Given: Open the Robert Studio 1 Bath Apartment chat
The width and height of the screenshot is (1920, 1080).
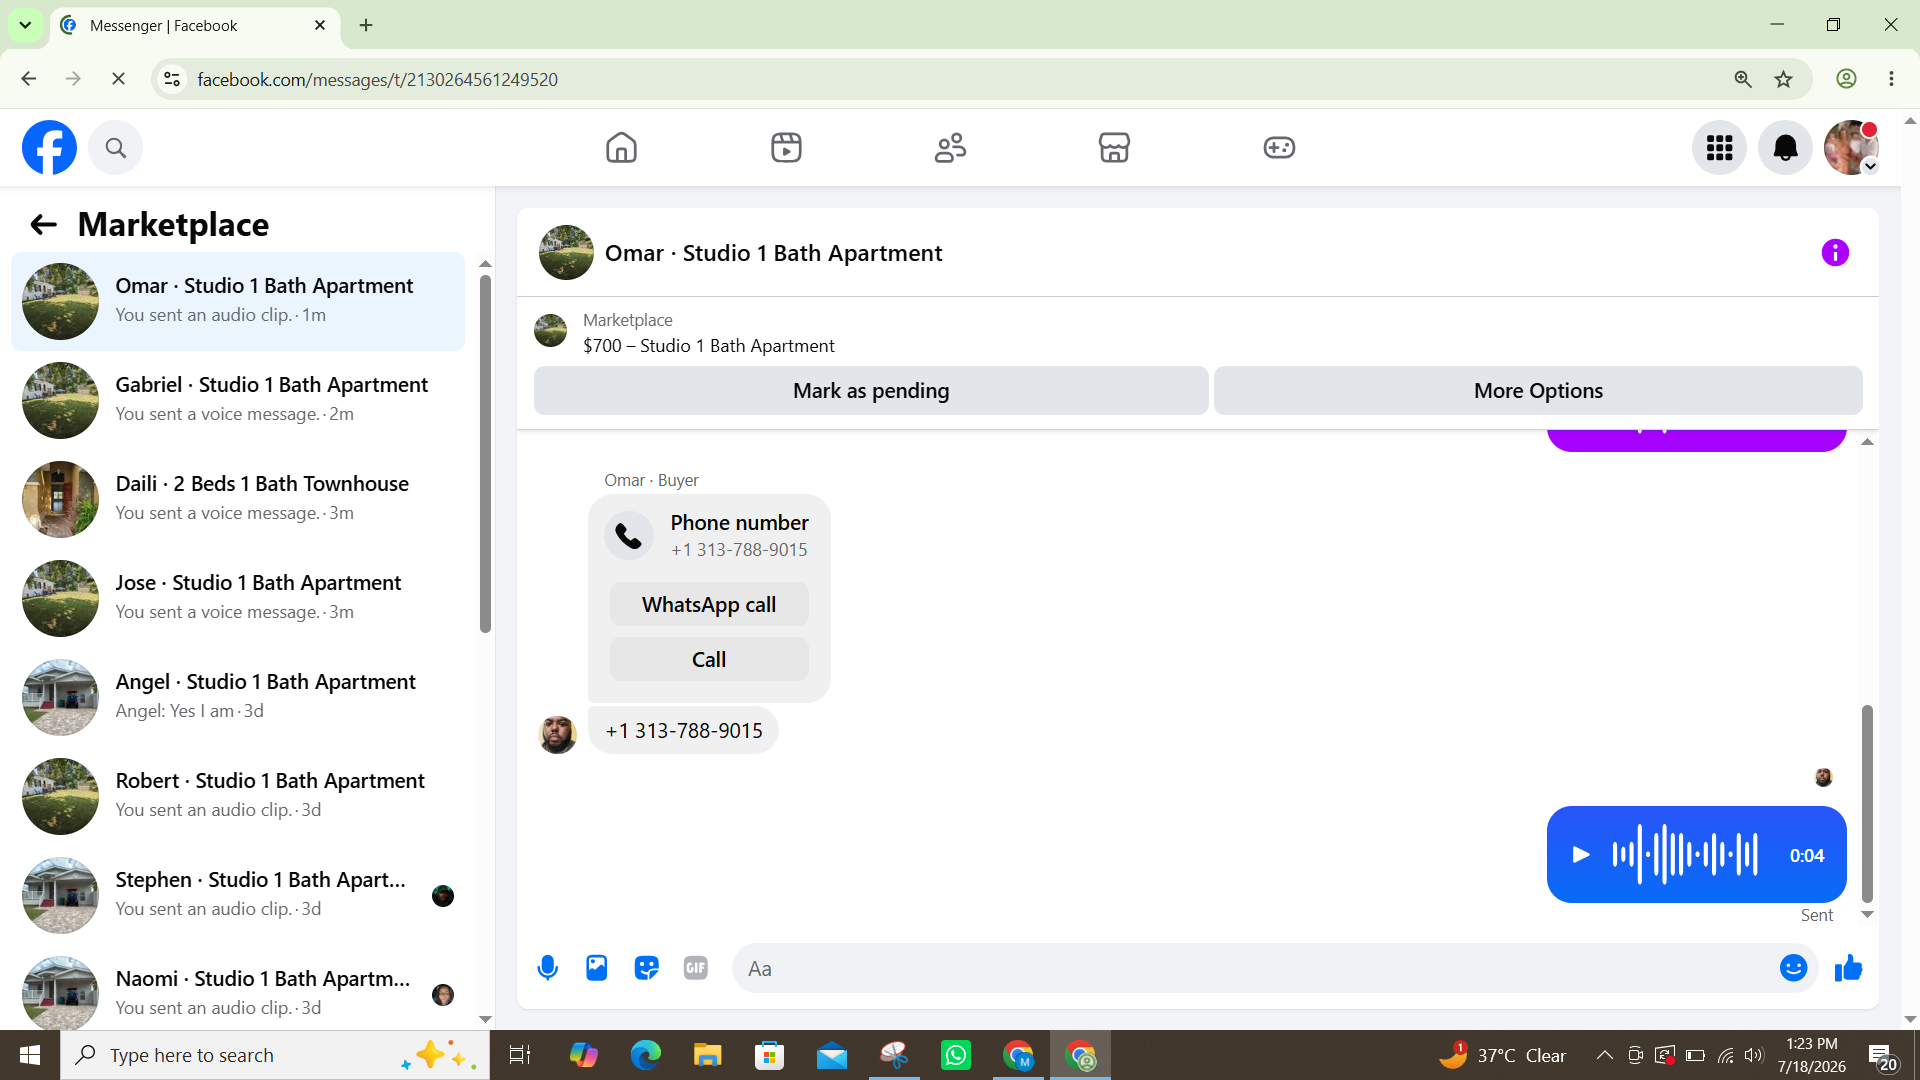Looking at the screenshot, I should (238, 796).
